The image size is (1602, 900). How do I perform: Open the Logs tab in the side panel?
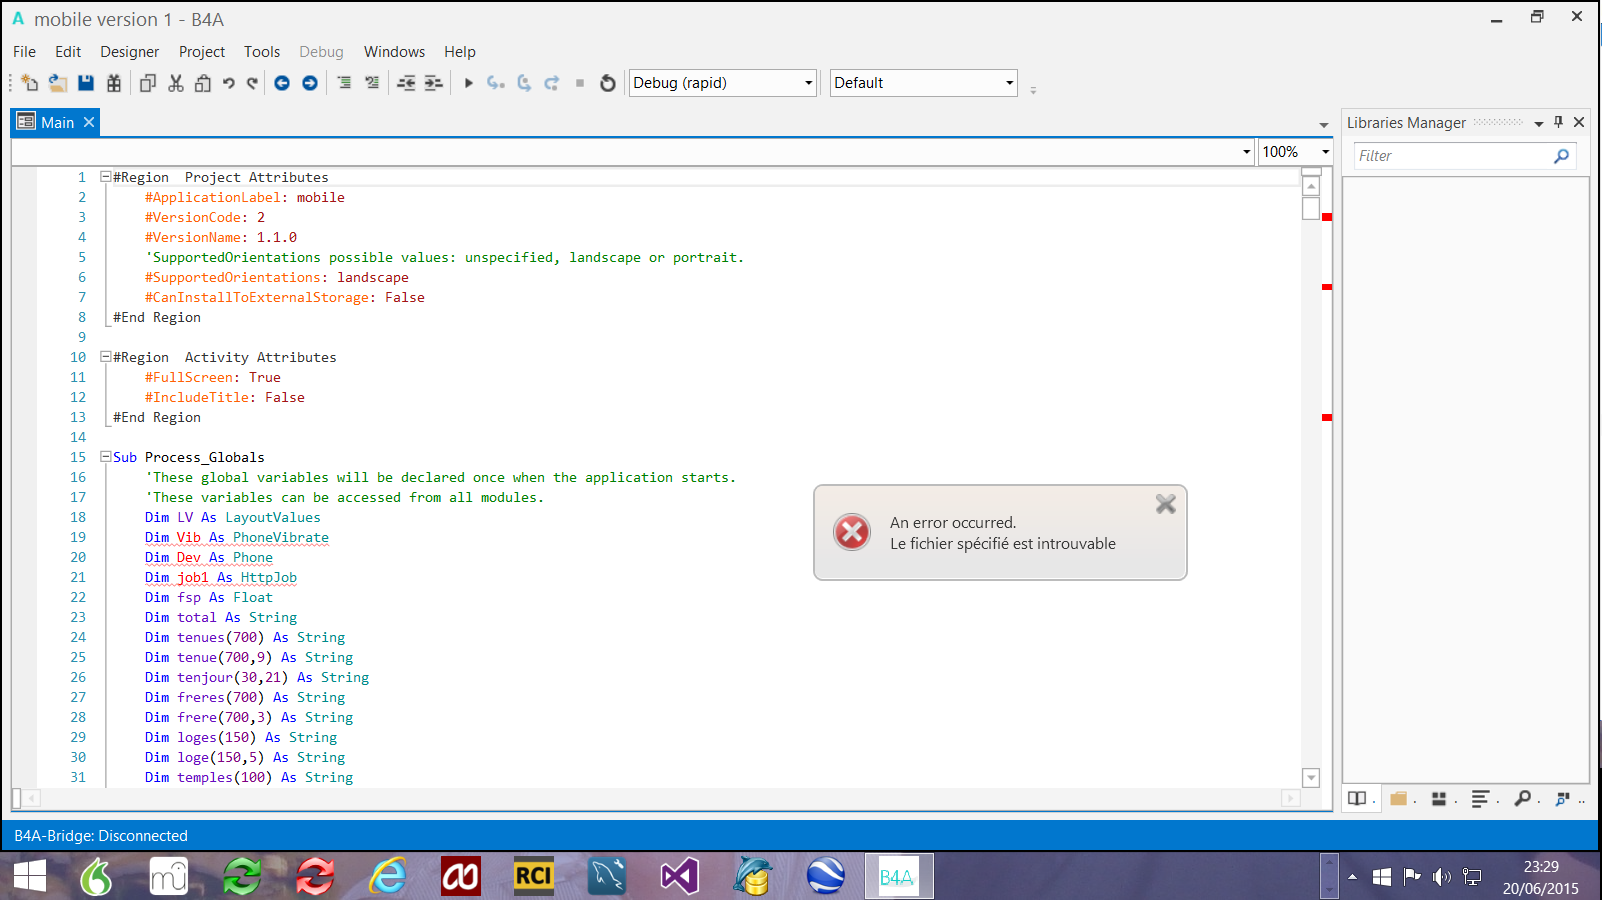(x=1480, y=798)
